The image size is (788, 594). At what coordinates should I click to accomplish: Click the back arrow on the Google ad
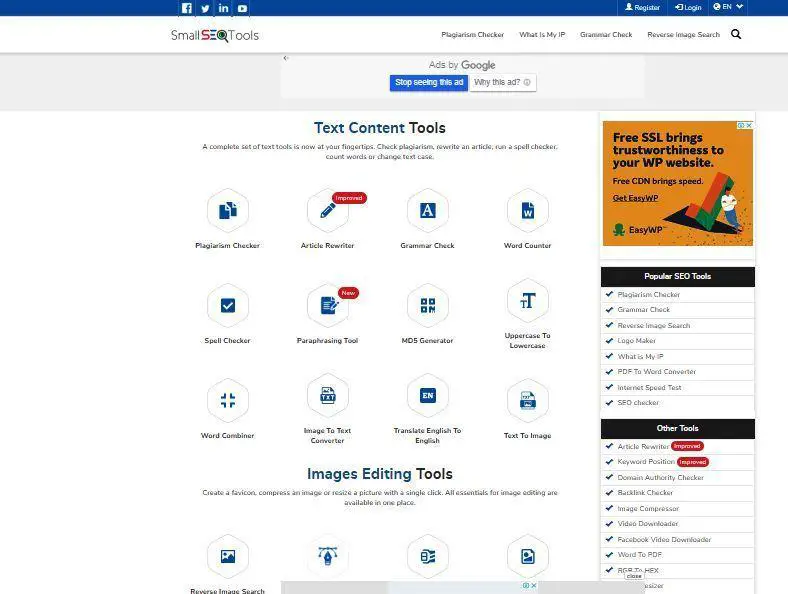coord(286,58)
